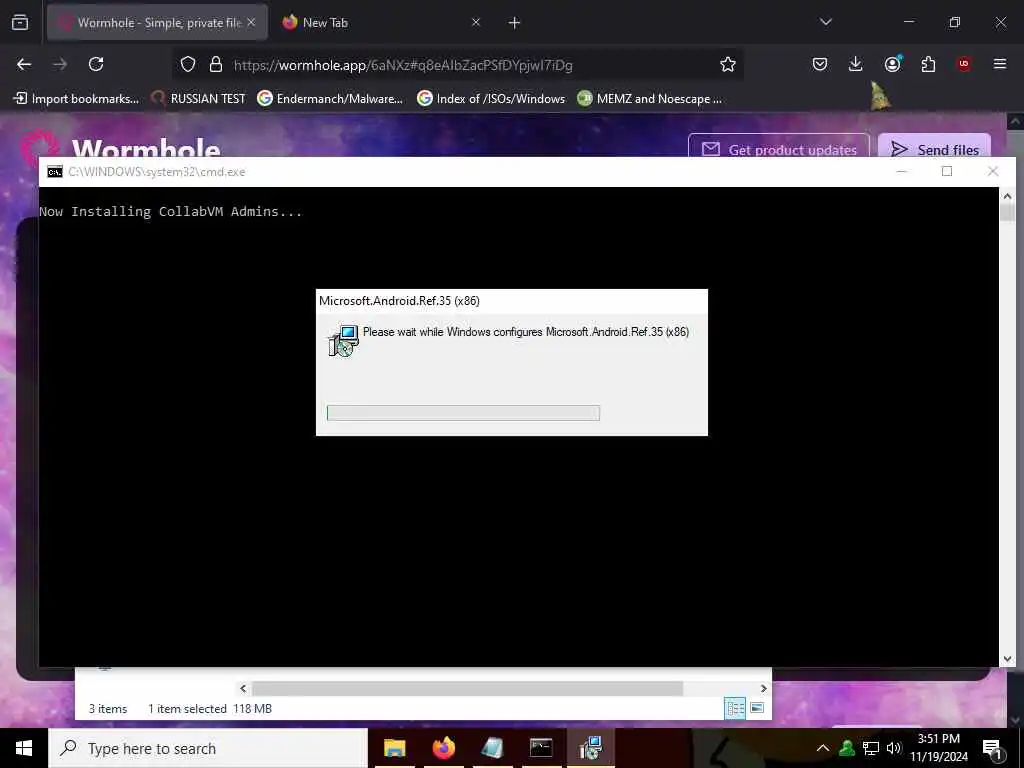This screenshot has height=768, width=1024.
Task: Switch File Explorer to large icons view
Action: pyautogui.click(x=757, y=708)
